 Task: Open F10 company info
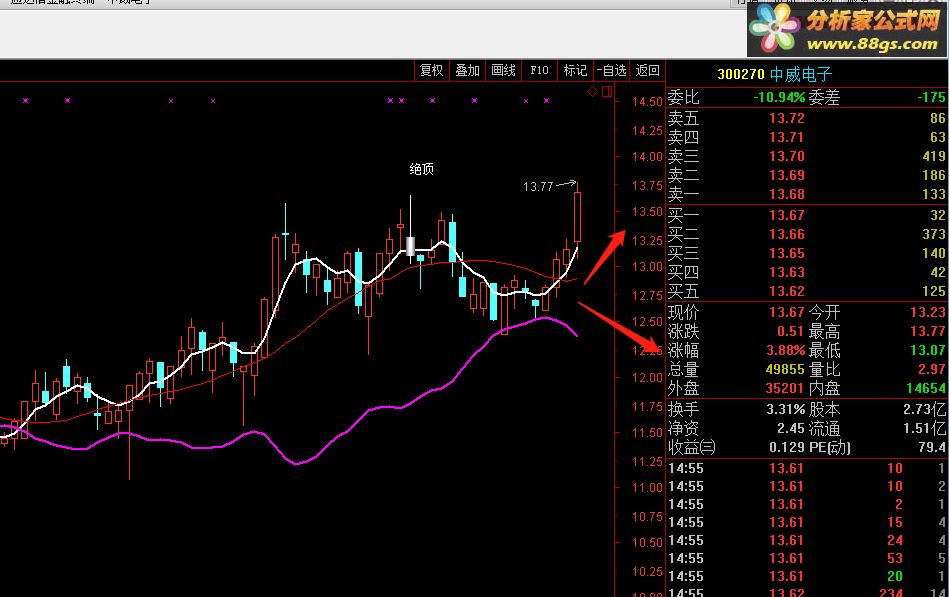(539, 70)
